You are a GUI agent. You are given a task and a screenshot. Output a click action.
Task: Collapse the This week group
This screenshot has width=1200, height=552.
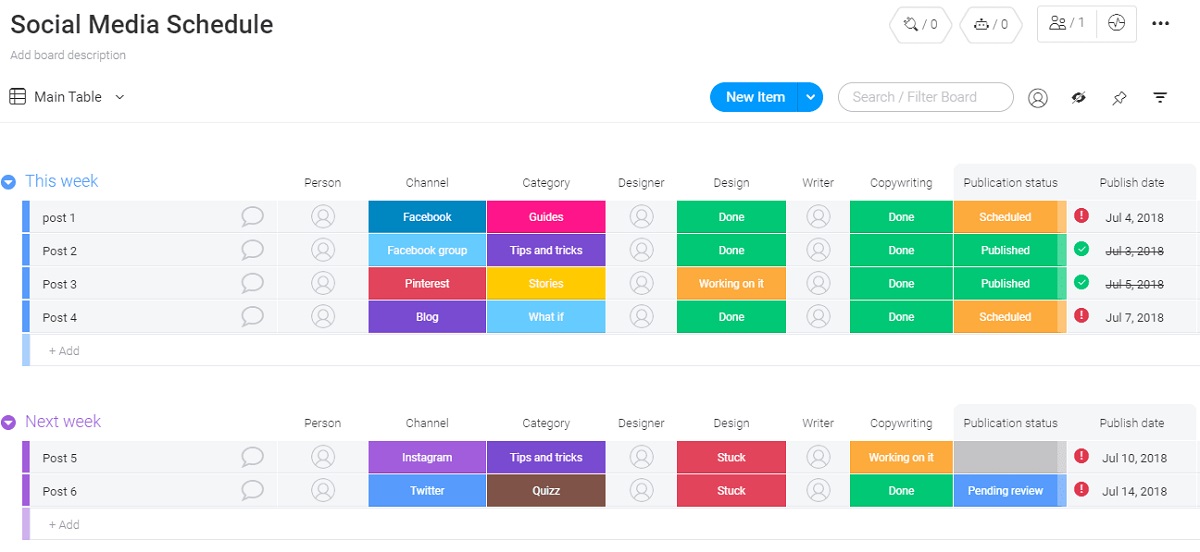click(9, 182)
